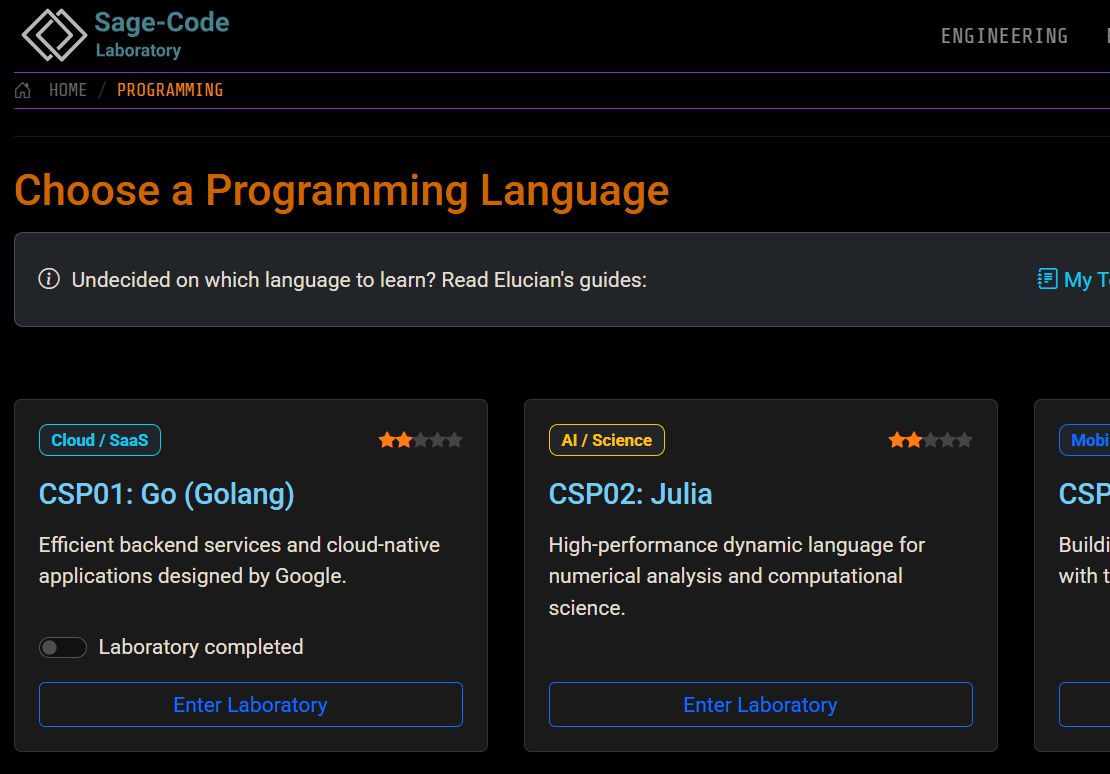Screen dimensions: 1110x774
Task: Open the Sage-Code Laboratory title link
Action: tap(161, 34)
